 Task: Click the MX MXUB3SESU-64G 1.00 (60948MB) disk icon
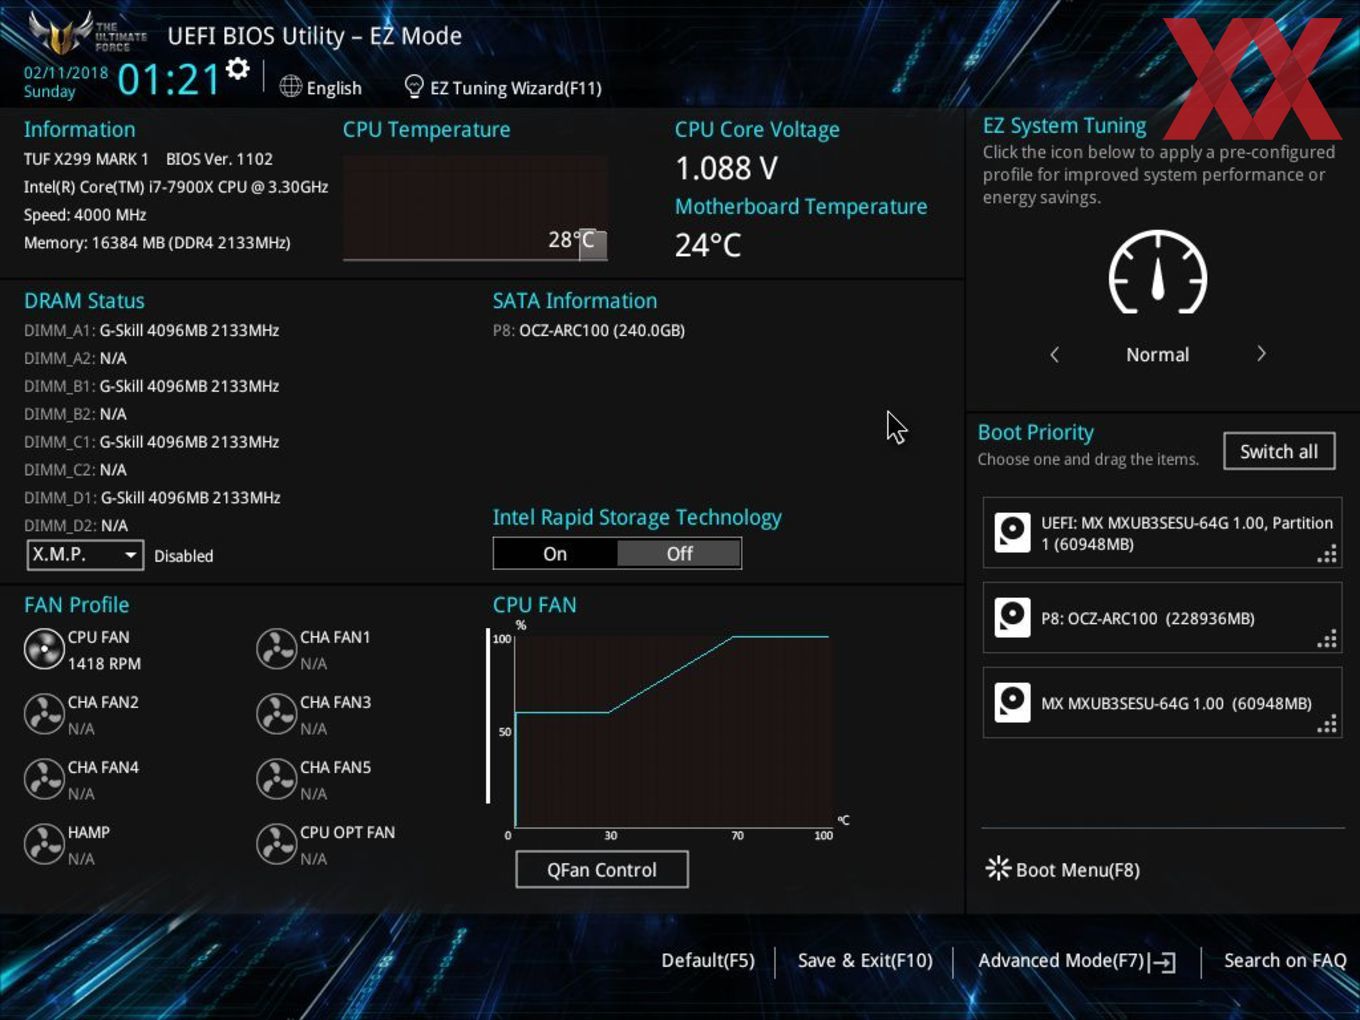point(1012,703)
